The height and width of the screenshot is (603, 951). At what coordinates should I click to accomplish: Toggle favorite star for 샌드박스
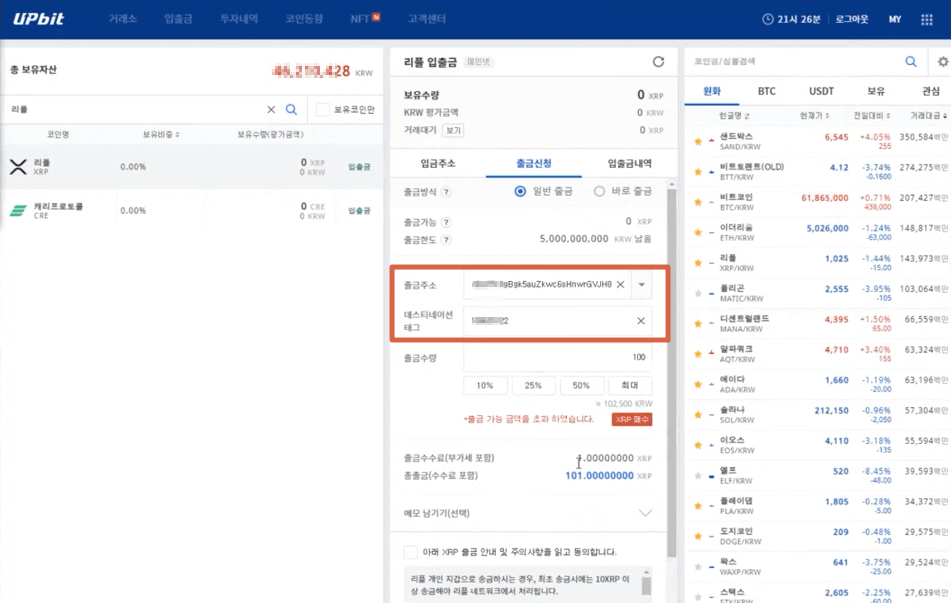[698, 141]
